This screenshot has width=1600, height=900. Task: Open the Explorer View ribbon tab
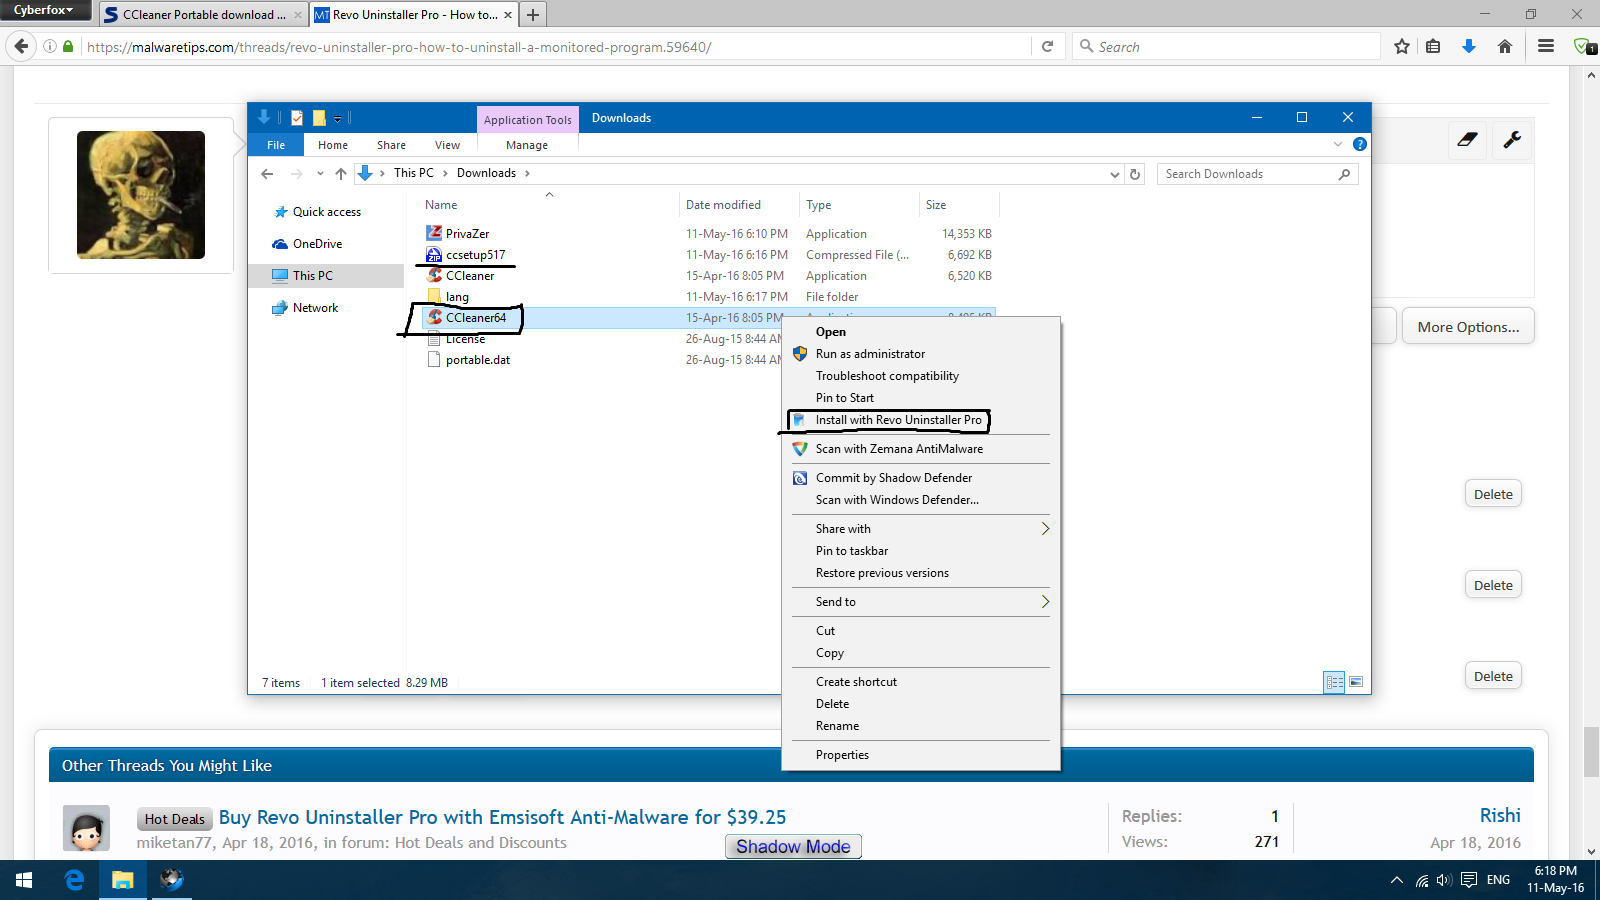pyautogui.click(x=447, y=145)
